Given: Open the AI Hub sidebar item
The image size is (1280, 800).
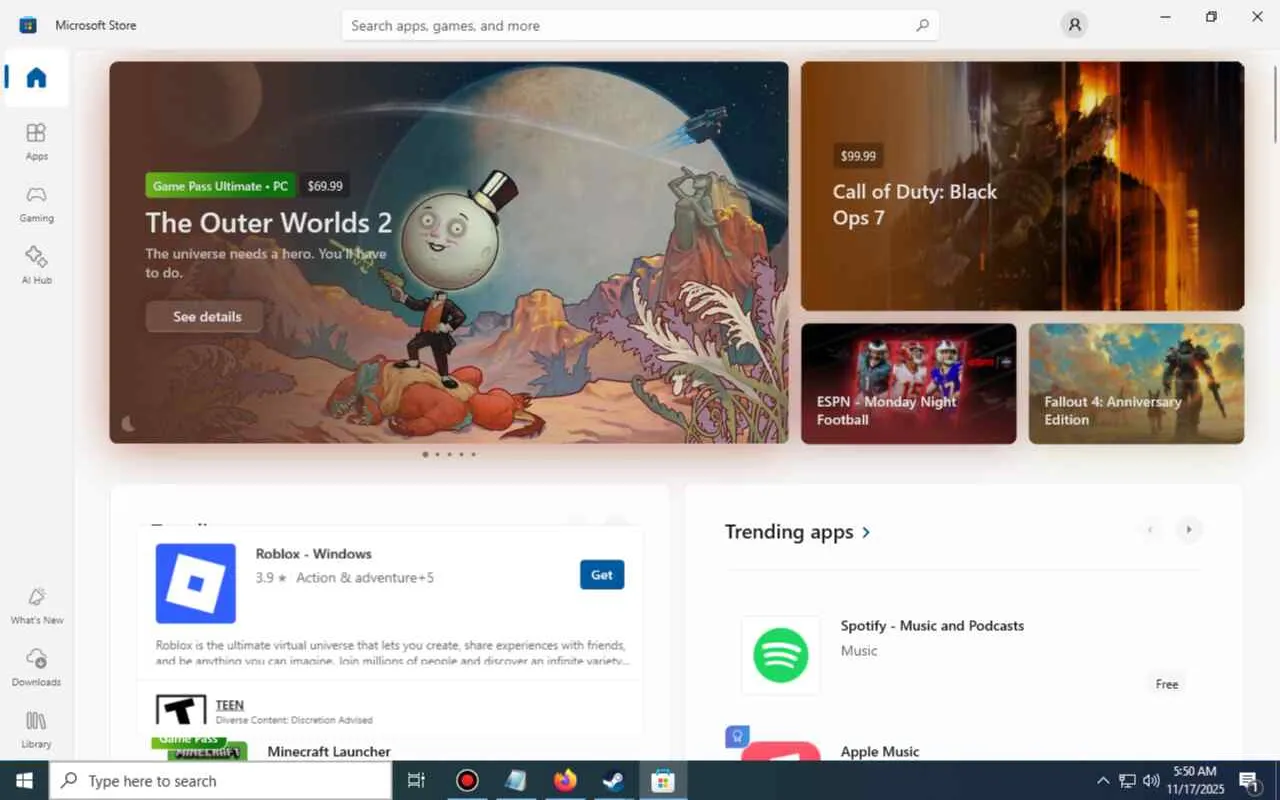Looking at the screenshot, I should point(37,265).
